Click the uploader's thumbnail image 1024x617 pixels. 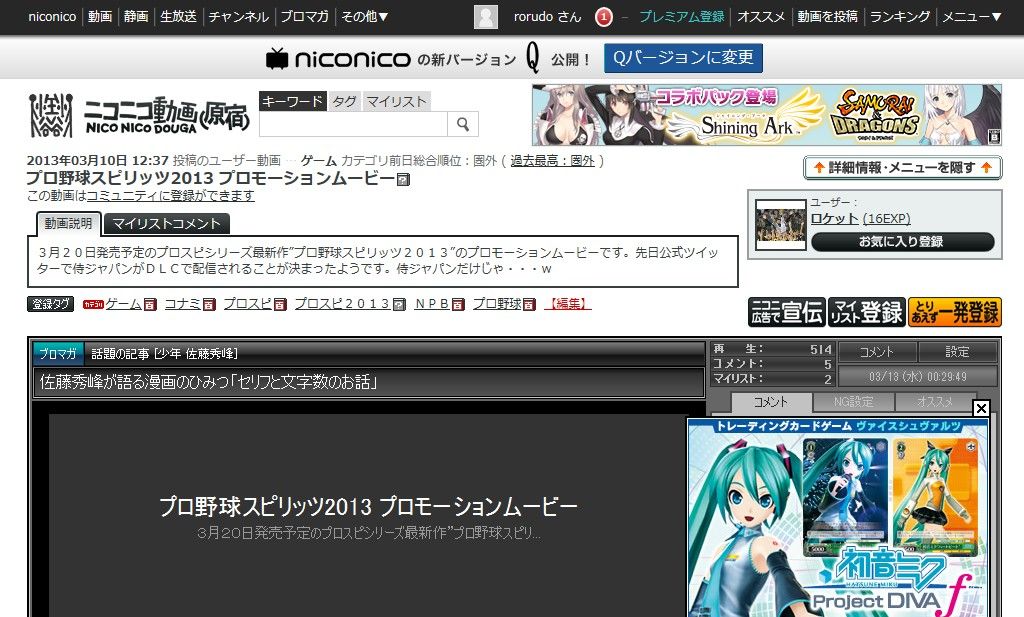coord(780,224)
